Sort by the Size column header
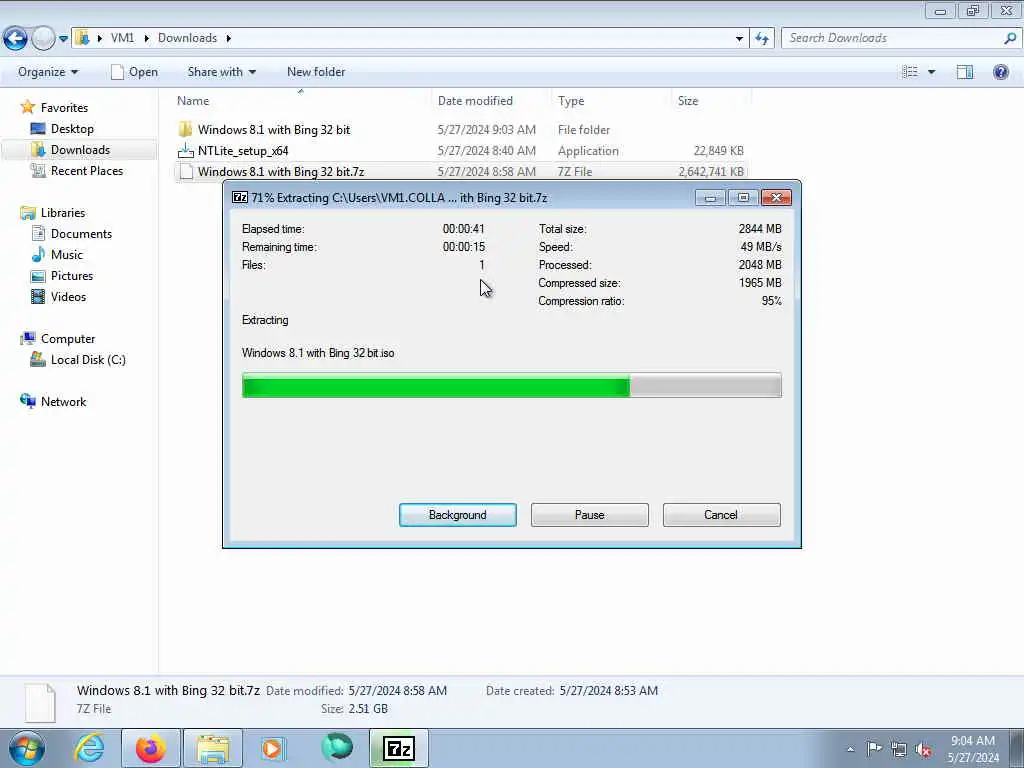This screenshot has width=1024, height=768. [711, 101]
